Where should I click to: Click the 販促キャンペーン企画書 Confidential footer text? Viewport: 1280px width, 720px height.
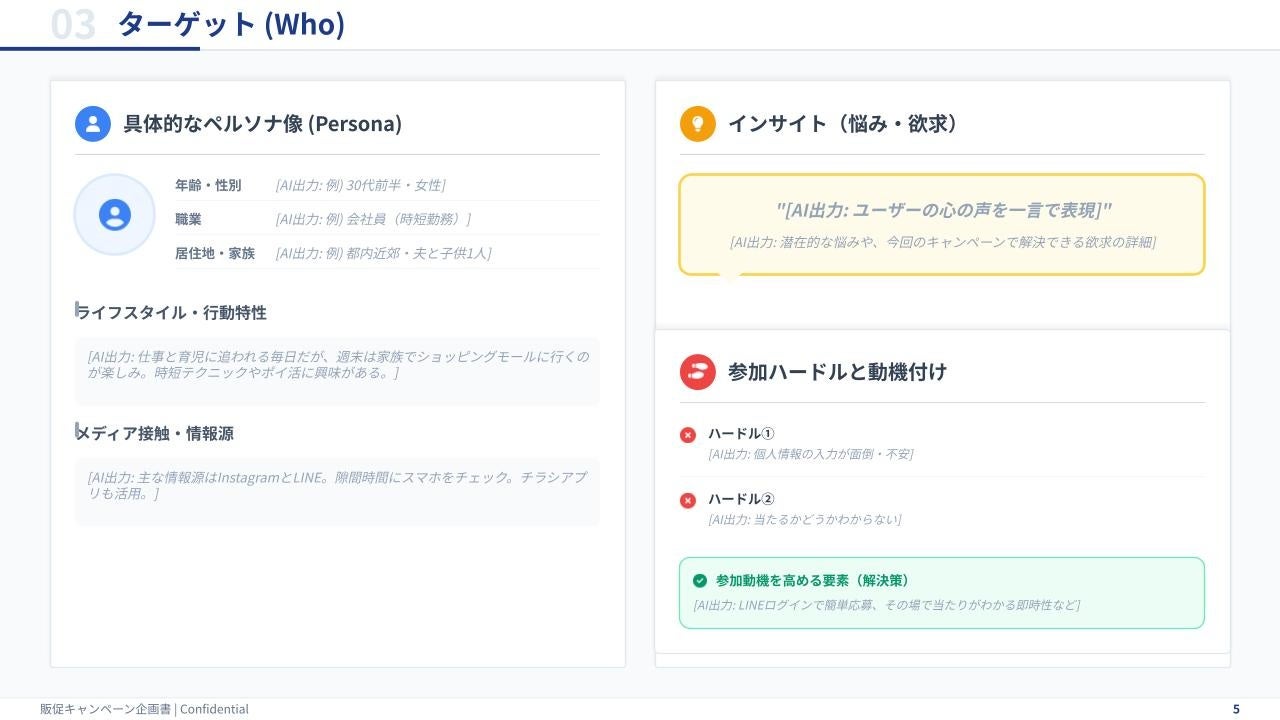pyautogui.click(x=144, y=709)
